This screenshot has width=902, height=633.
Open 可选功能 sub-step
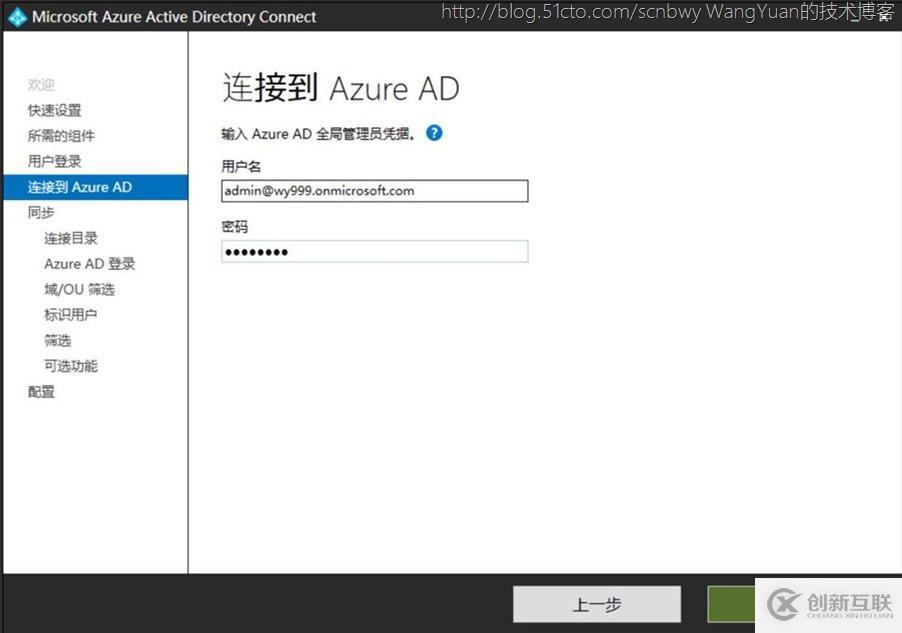click(71, 366)
